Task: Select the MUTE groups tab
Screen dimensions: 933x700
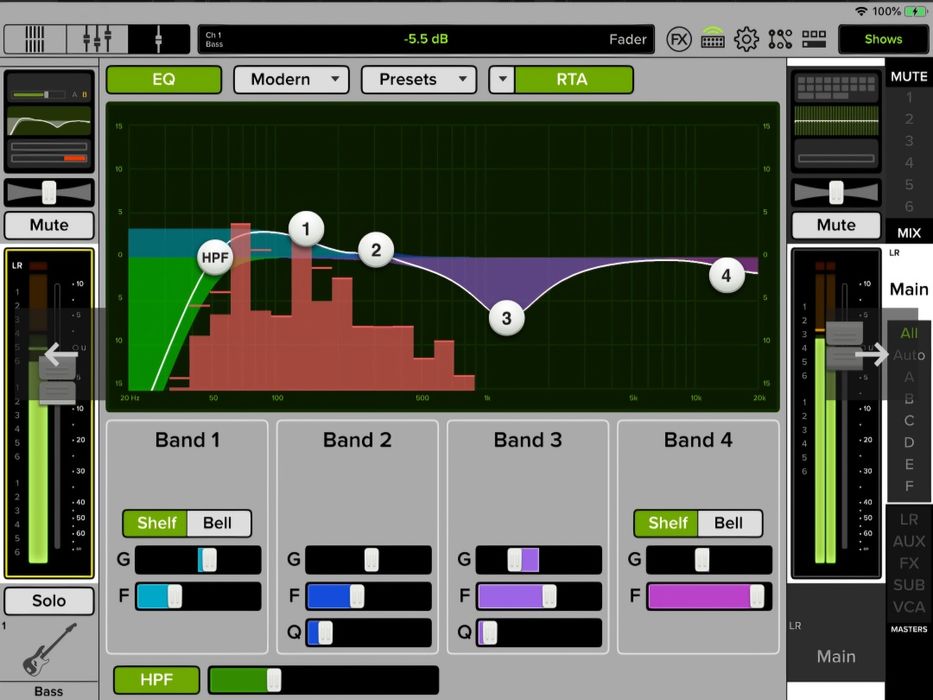Action: click(x=909, y=76)
